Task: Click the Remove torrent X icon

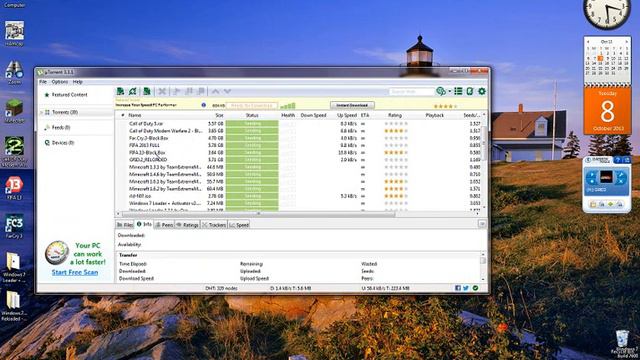Action: pyautogui.click(x=162, y=91)
